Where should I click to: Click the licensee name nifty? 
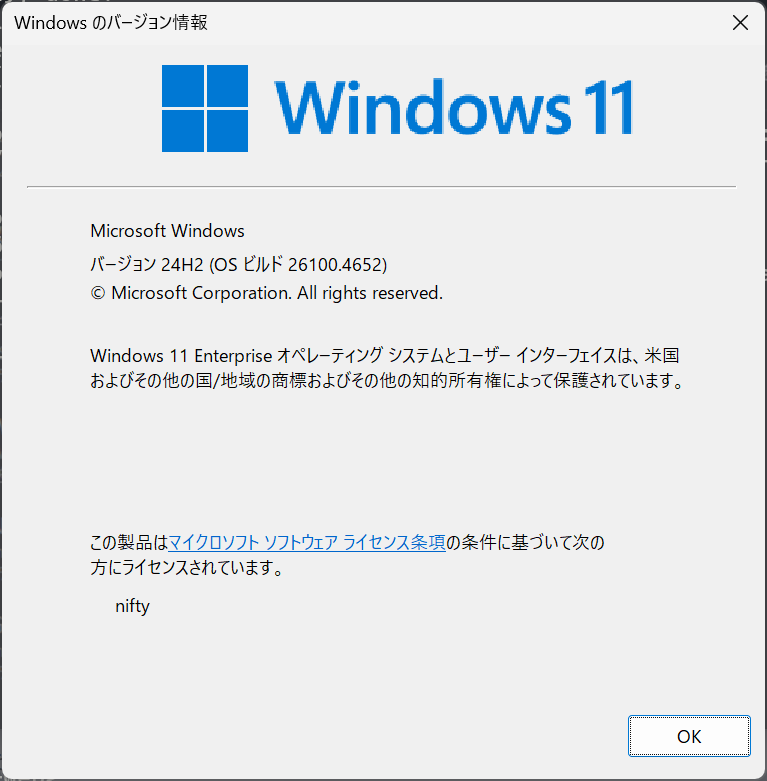coord(132,606)
